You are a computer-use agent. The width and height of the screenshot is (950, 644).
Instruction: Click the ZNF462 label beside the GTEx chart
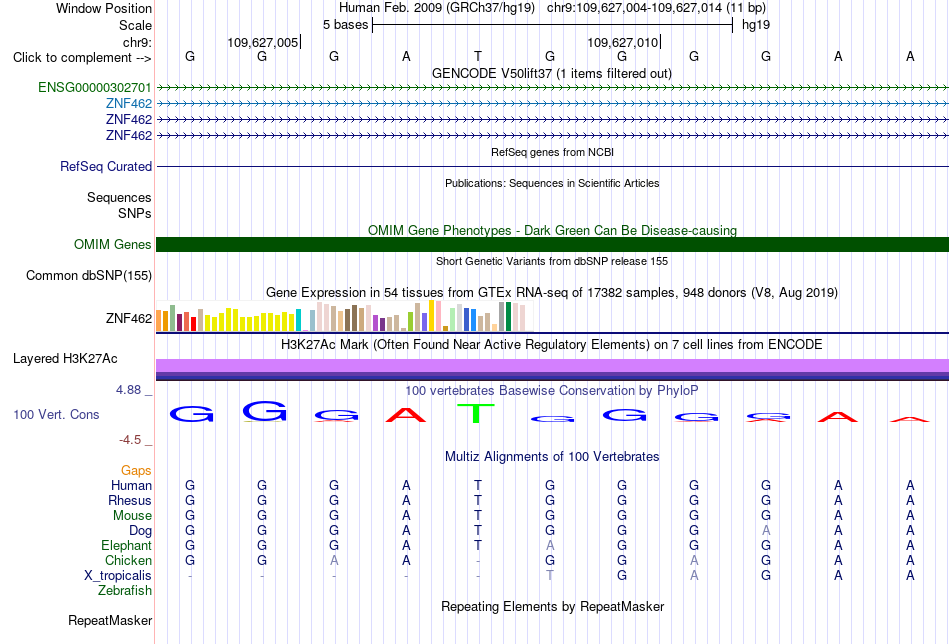[x=128, y=318]
